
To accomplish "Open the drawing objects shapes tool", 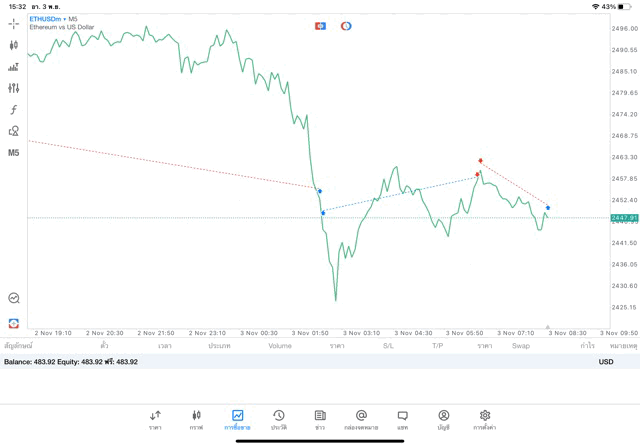I will [x=13, y=131].
